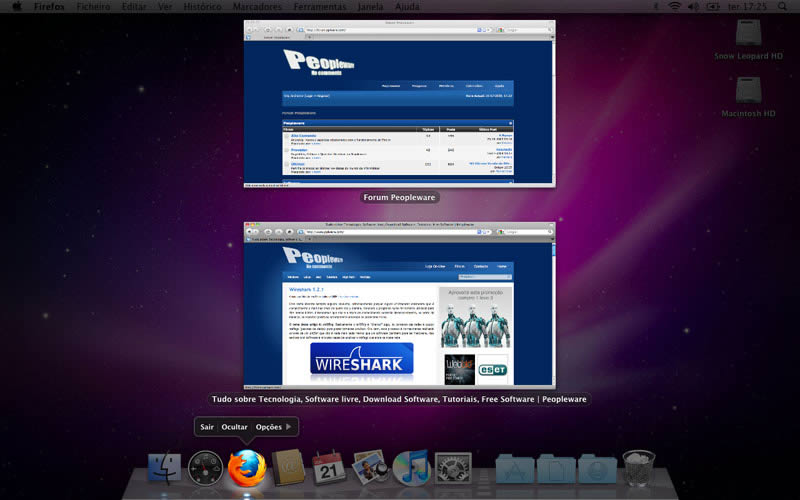This screenshot has width=800, height=500.
Task: Open the Preview app icon in Dock
Action: coord(370,469)
